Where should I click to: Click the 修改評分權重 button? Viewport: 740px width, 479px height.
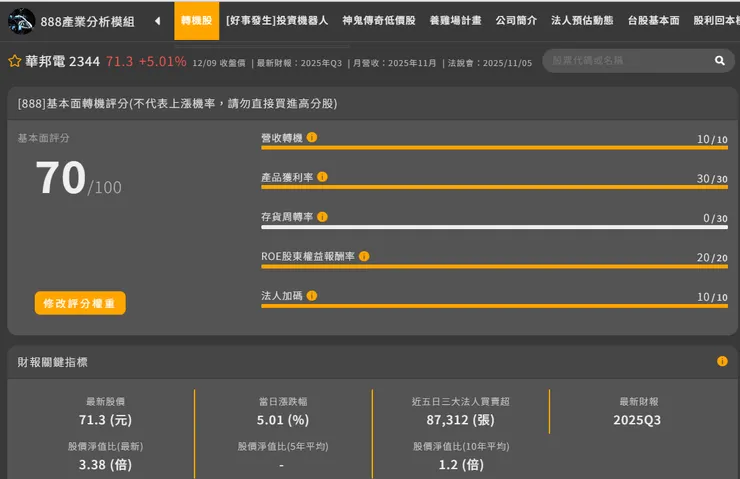[80, 303]
